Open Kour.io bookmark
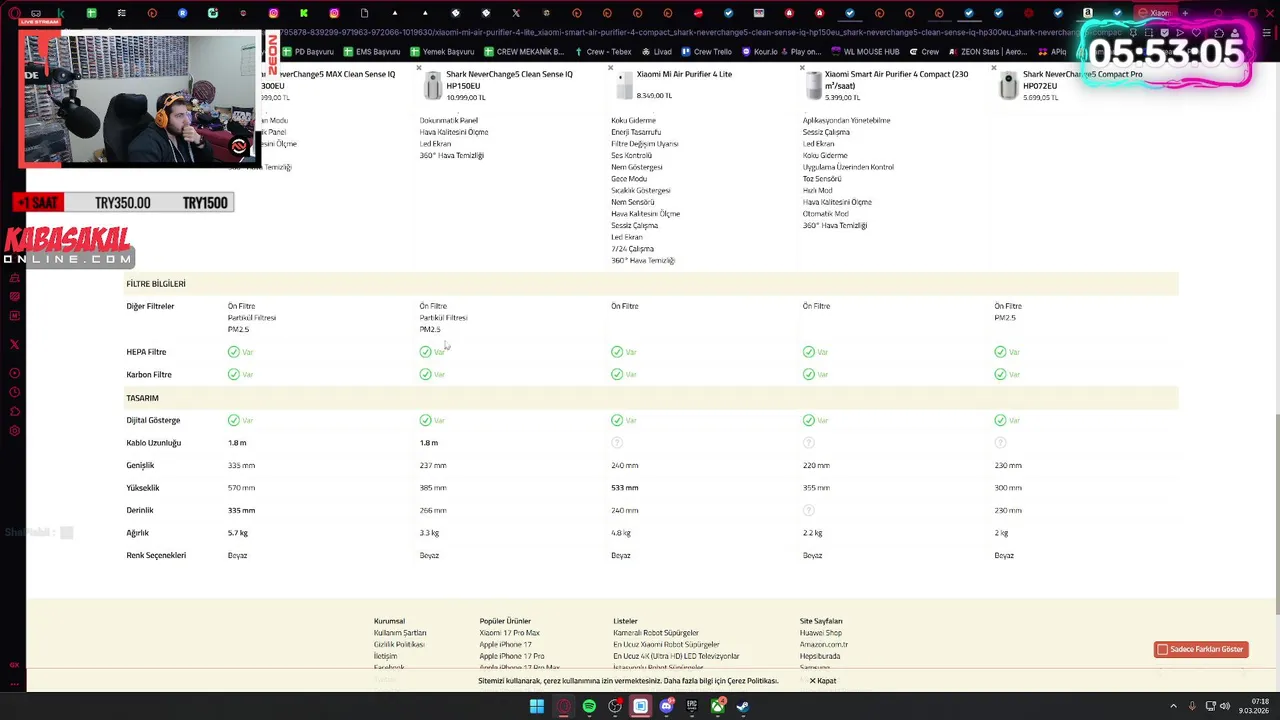Image resolution: width=1280 pixels, height=720 pixels. [758, 52]
